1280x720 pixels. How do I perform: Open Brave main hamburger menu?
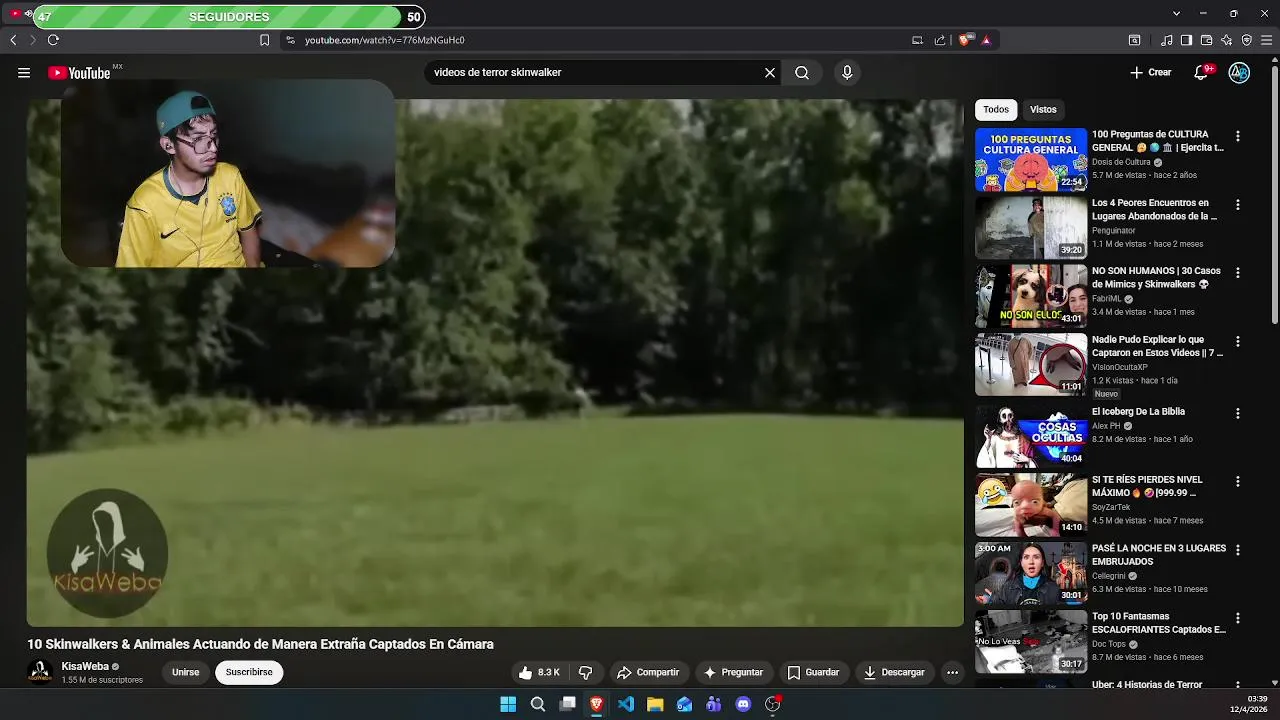(x=1267, y=40)
